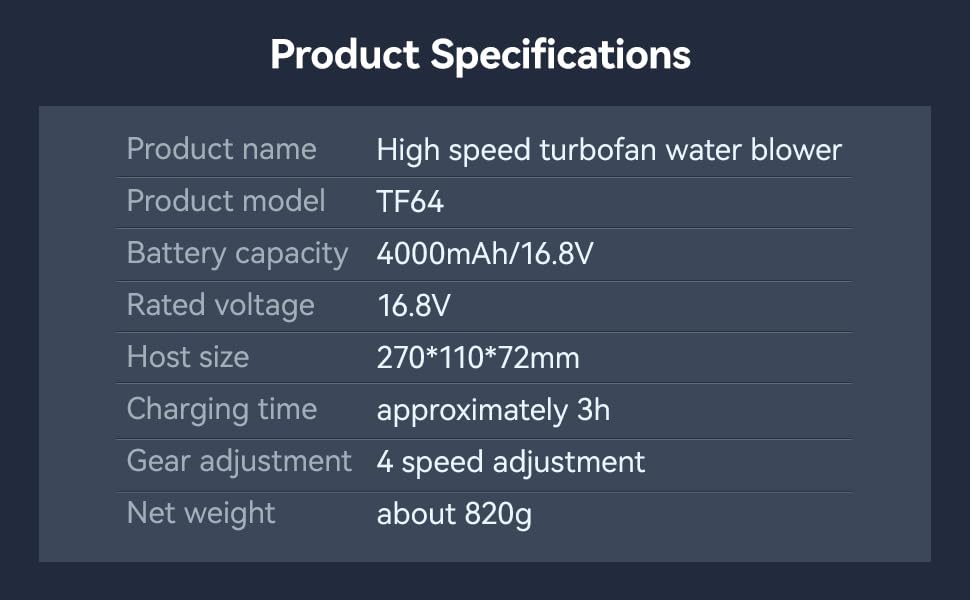Select the Product name label
Viewport: 970px width, 600px height.
coord(221,149)
